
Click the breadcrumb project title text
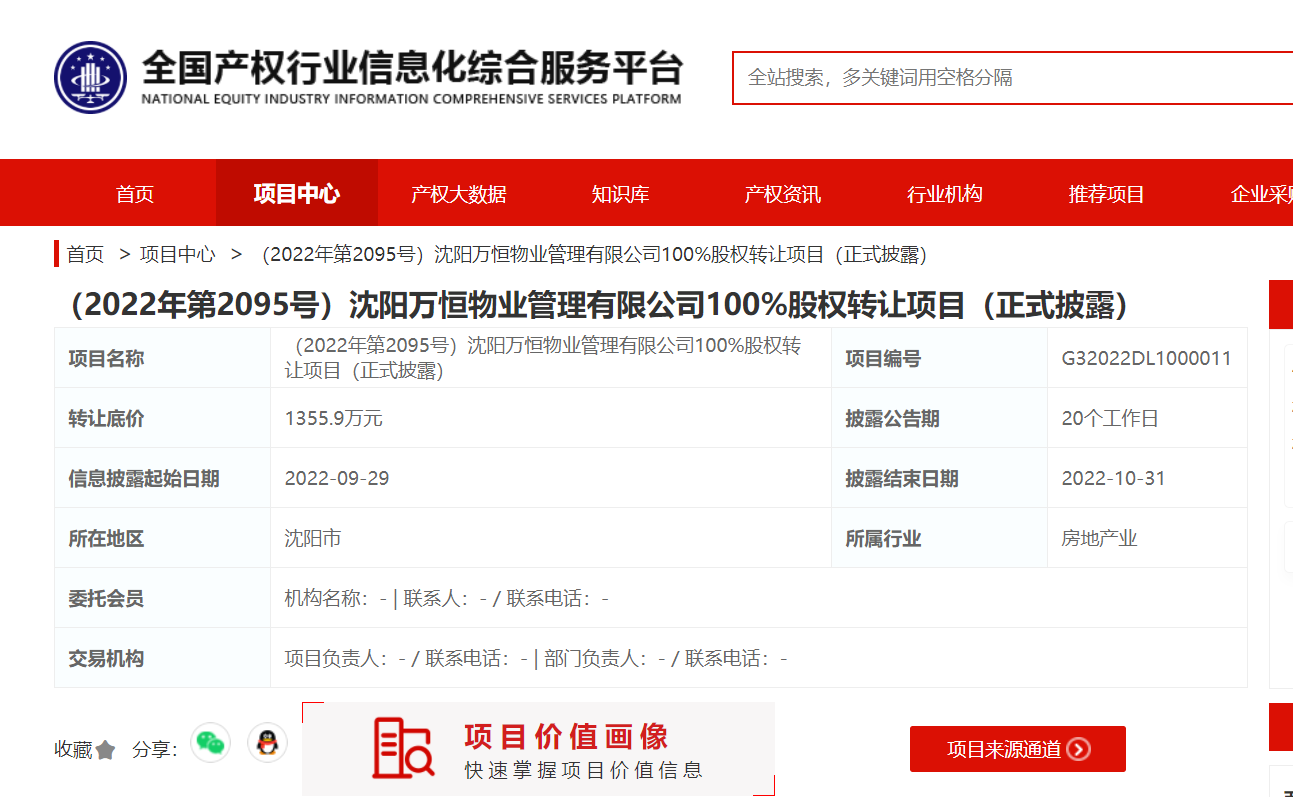[594, 254]
